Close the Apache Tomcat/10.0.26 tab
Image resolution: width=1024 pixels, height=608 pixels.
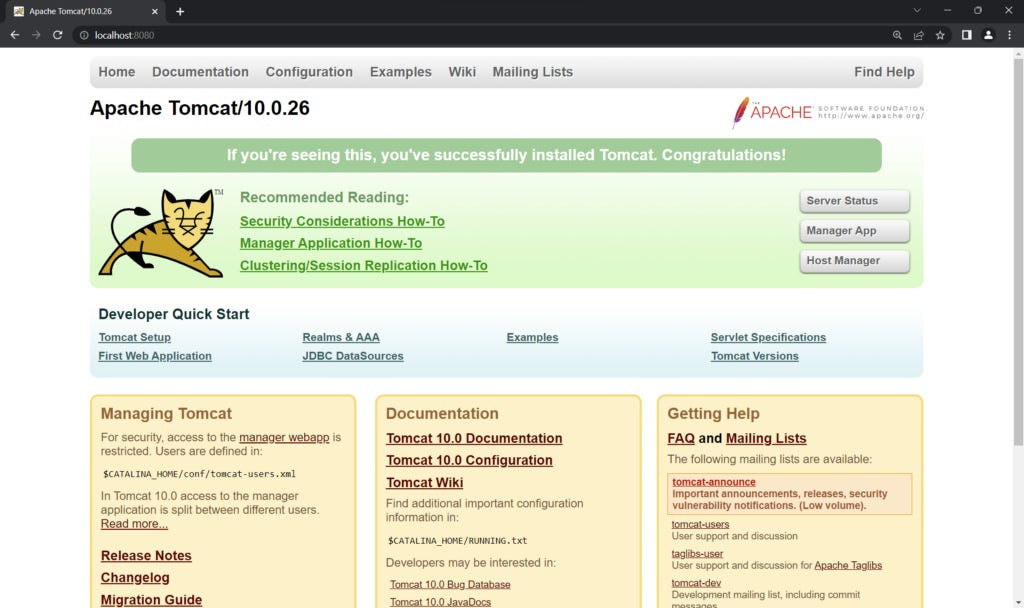click(x=155, y=11)
